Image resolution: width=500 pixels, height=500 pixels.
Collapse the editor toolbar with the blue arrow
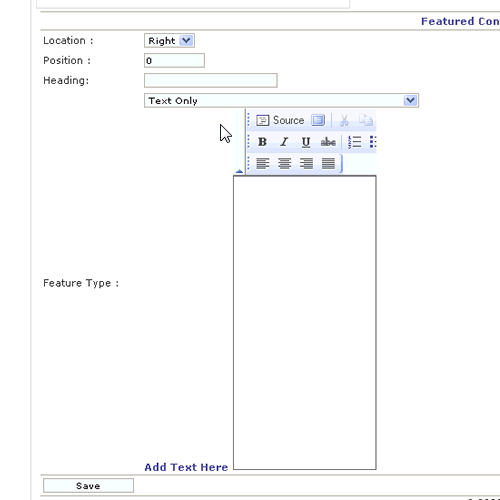(239, 171)
